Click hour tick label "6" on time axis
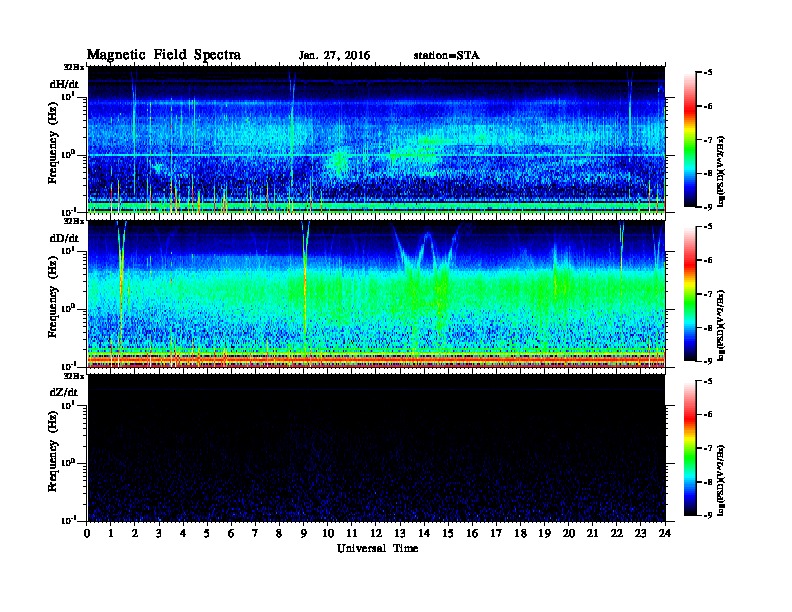Screen dimensions: 792x612 [231, 534]
